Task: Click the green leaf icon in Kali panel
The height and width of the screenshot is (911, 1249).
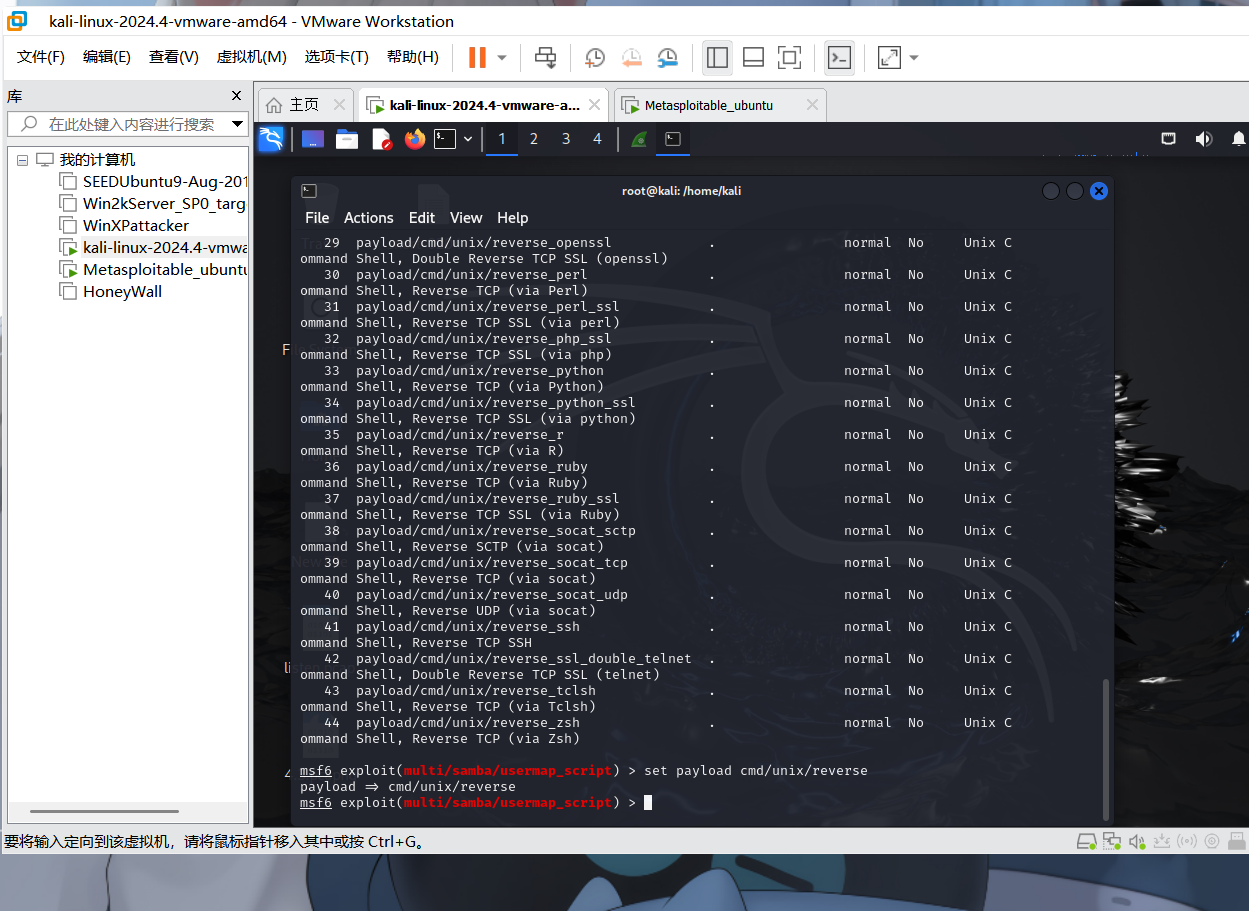Action: (639, 139)
